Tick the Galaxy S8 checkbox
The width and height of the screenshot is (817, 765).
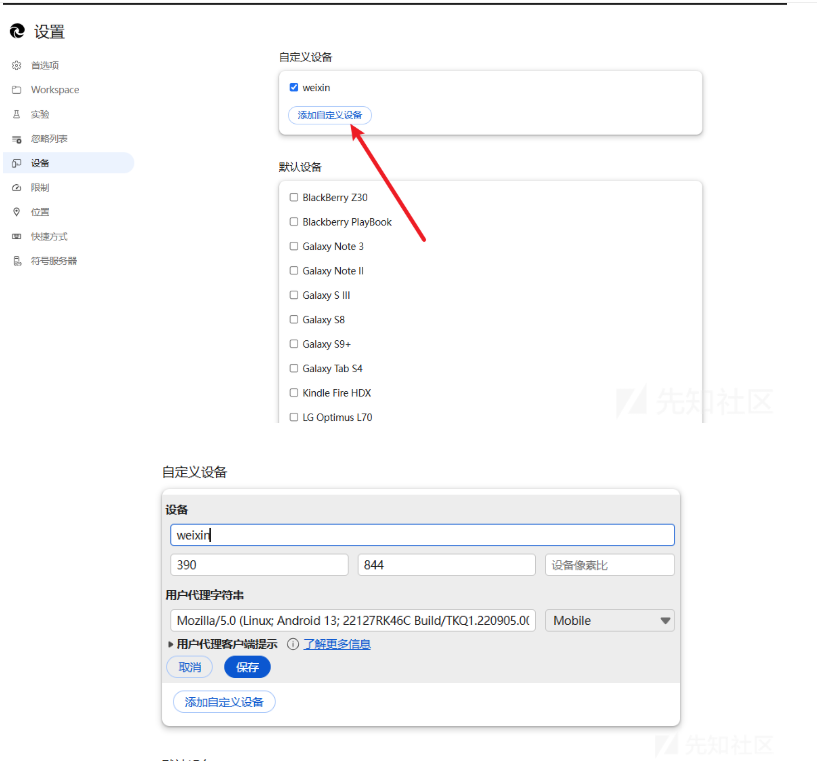coord(294,319)
